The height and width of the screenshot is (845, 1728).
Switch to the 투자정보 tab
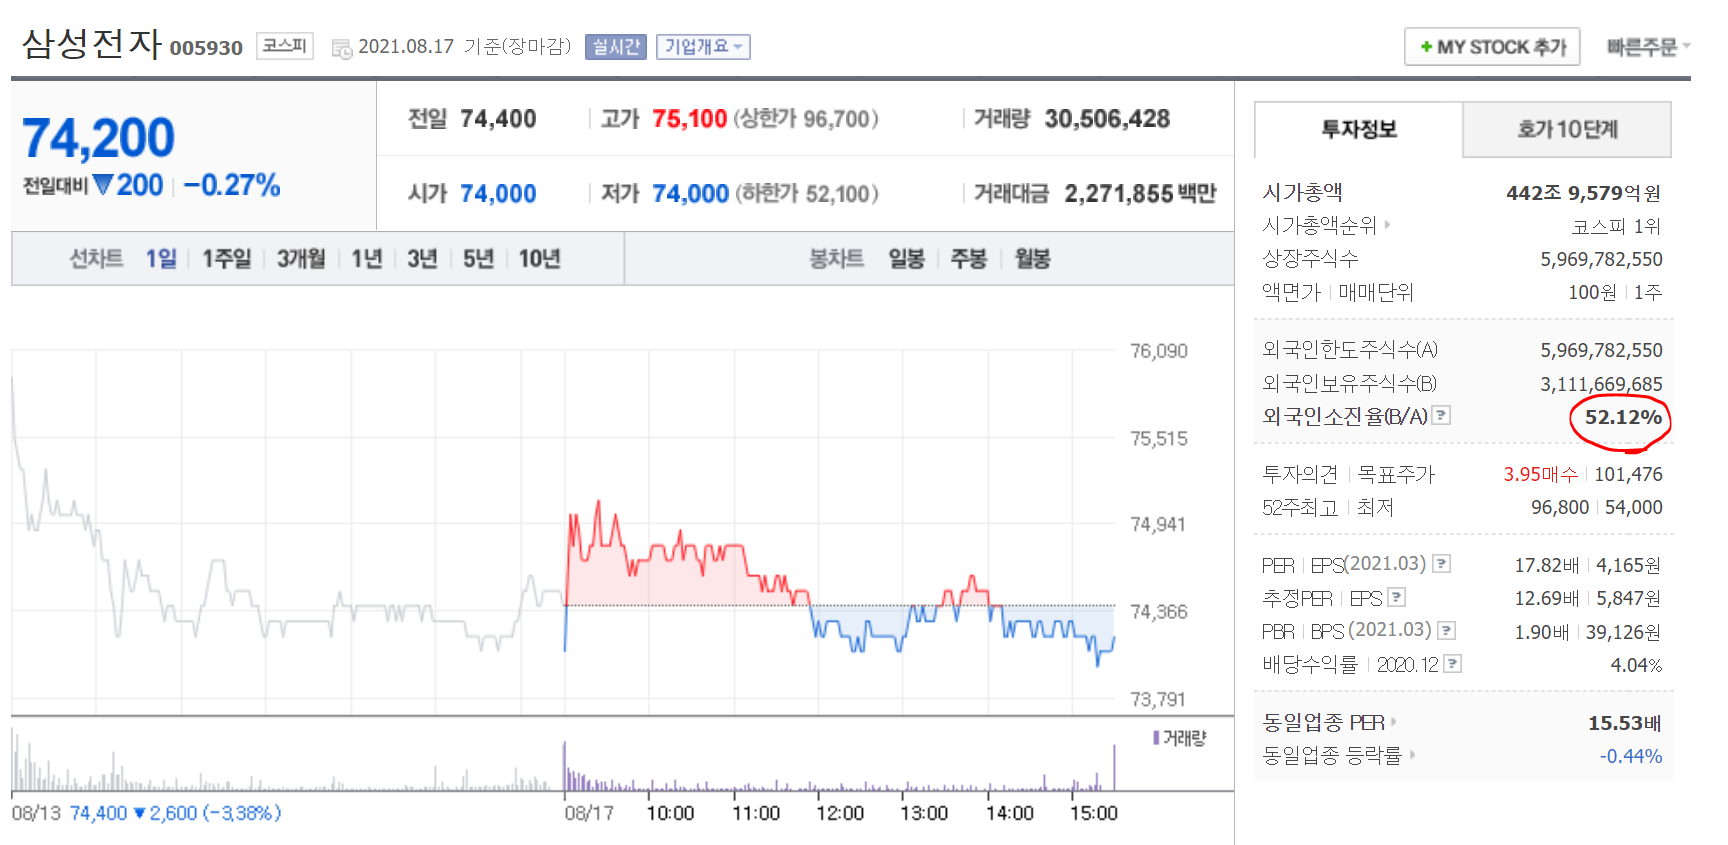pos(1358,129)
